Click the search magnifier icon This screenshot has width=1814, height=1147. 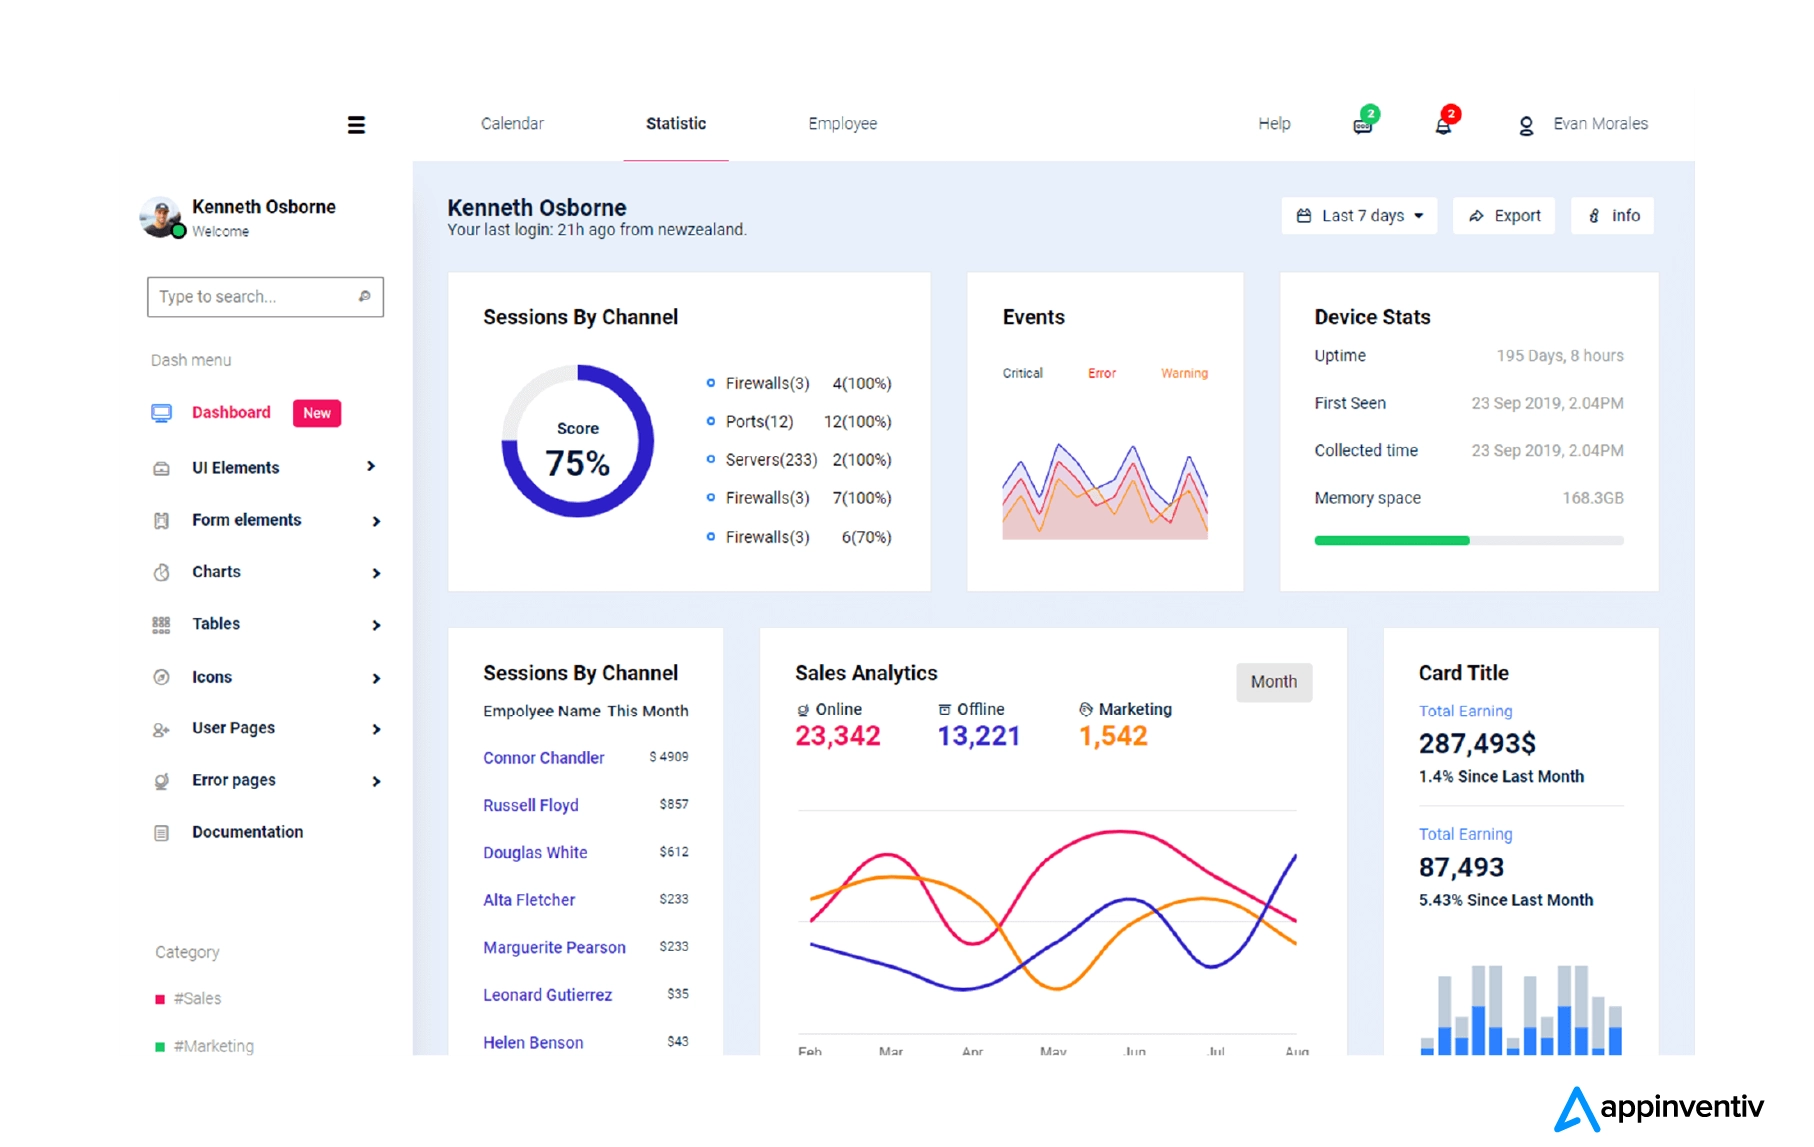click(365, 296)
